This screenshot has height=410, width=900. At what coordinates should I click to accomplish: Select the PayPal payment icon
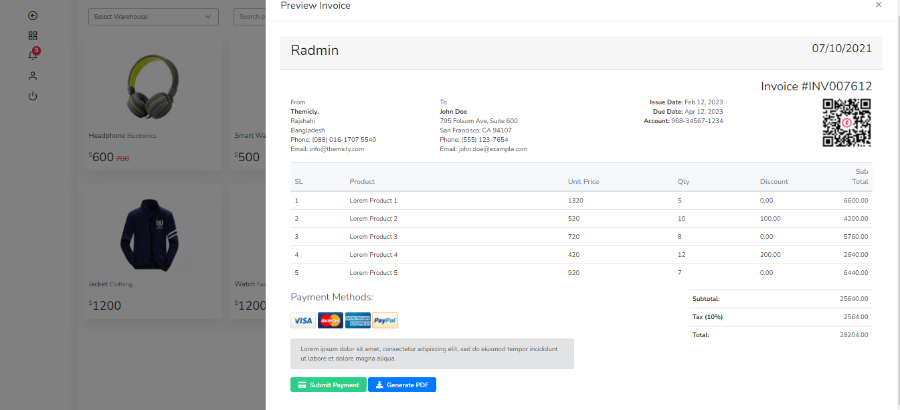385,320
